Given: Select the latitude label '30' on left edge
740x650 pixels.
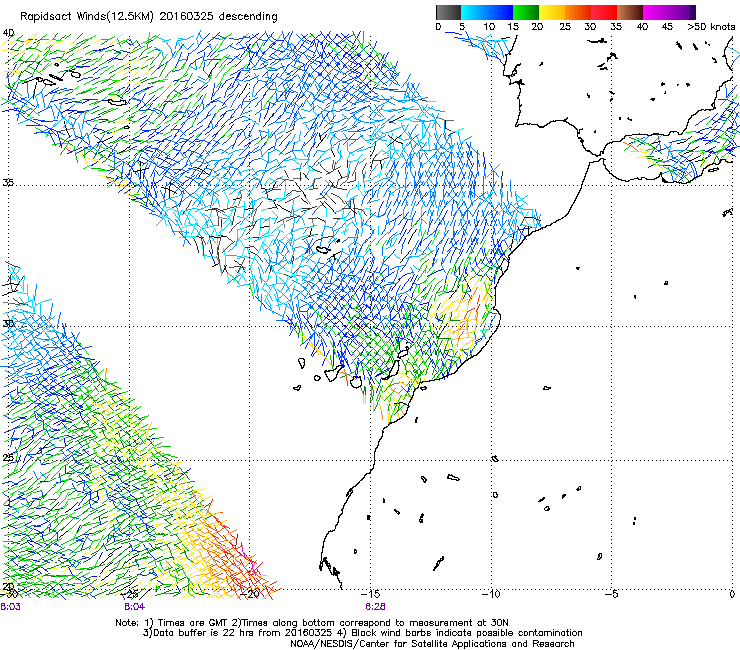Looking at the screenshot, I should pyautogui.click(x=8, y=324).
